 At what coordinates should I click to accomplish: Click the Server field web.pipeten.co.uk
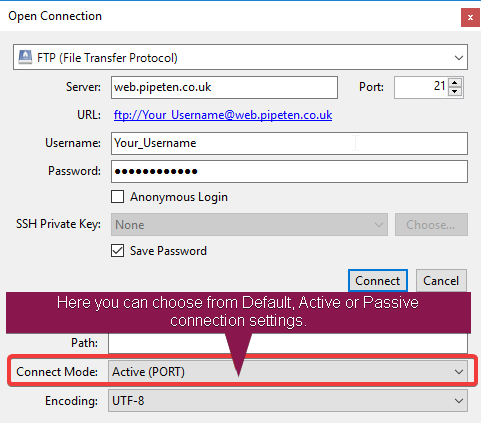click(x=224, y=87)
